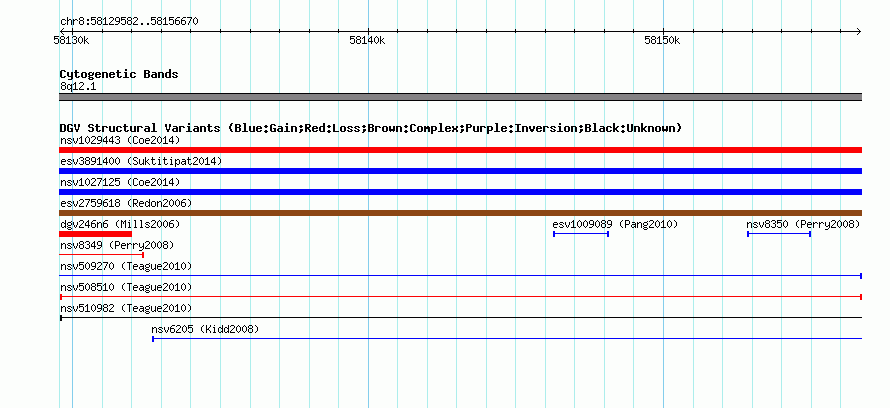Viewport: 890px width, 408px height.
Task: Click the 58130k ruler label
Action: pos(72,40)
